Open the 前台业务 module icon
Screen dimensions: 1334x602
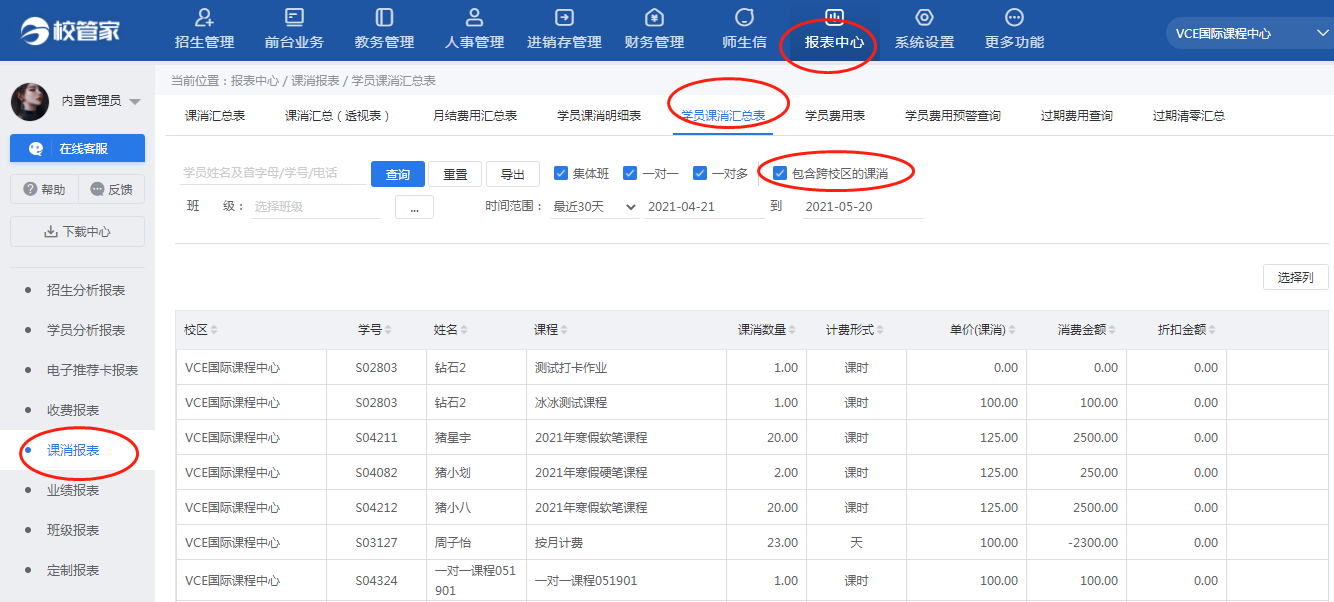(x=294, y=17)
